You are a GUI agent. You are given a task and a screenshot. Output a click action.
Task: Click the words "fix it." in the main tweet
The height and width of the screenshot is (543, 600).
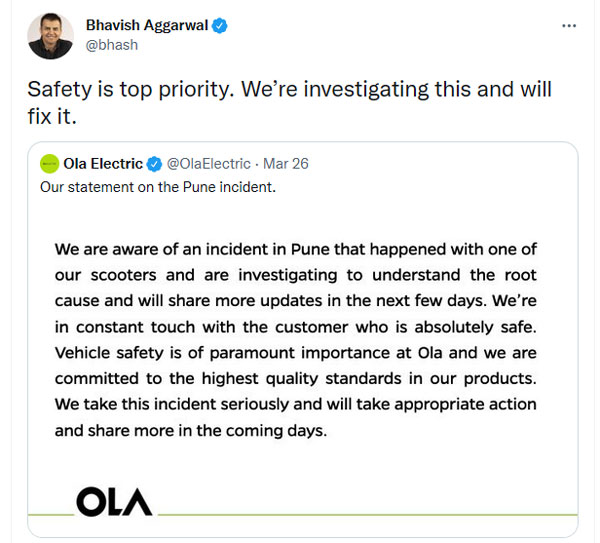point(51,116)
